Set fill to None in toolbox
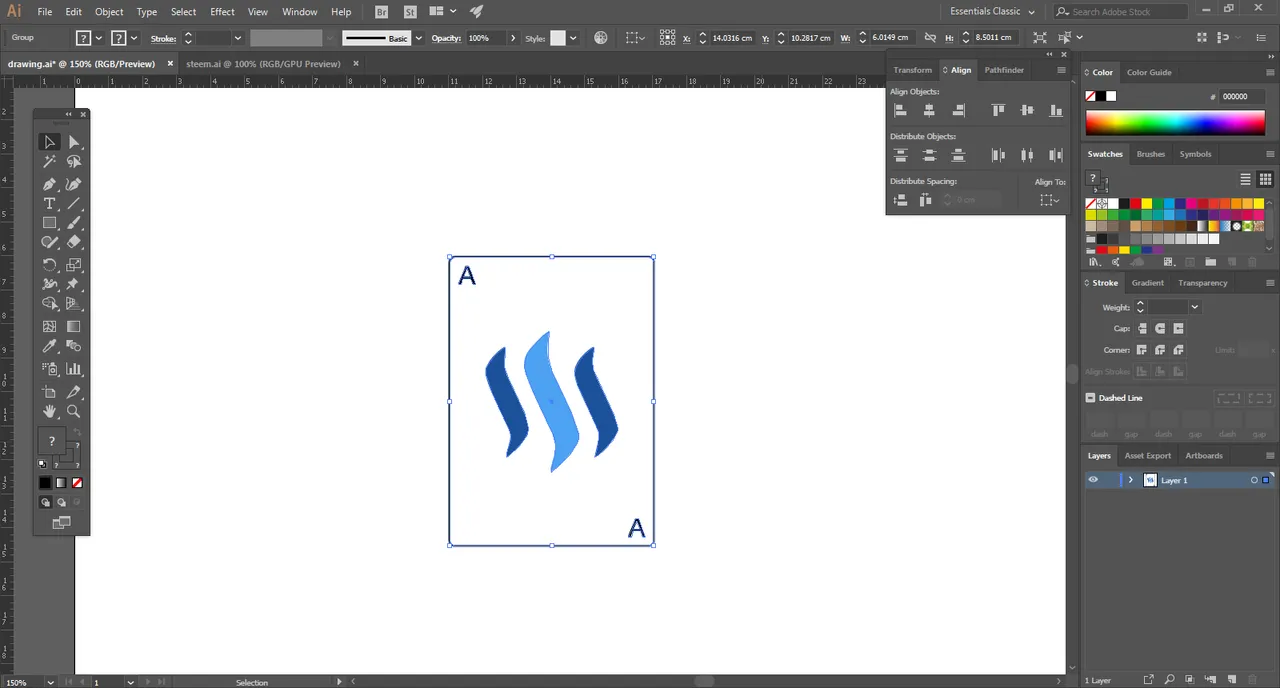This screenshot has height=688, width=1280. click(x=77, y=483)
